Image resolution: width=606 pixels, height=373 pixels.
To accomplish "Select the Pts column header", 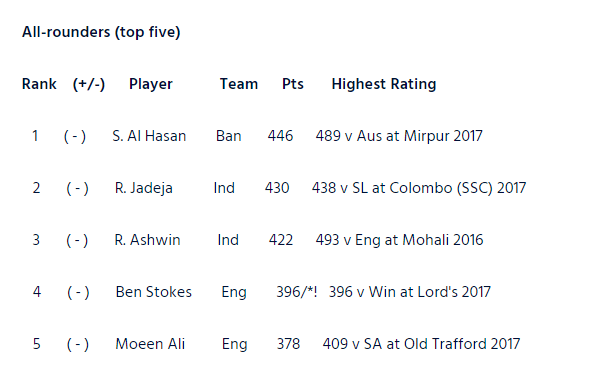I will click(293, 84).
